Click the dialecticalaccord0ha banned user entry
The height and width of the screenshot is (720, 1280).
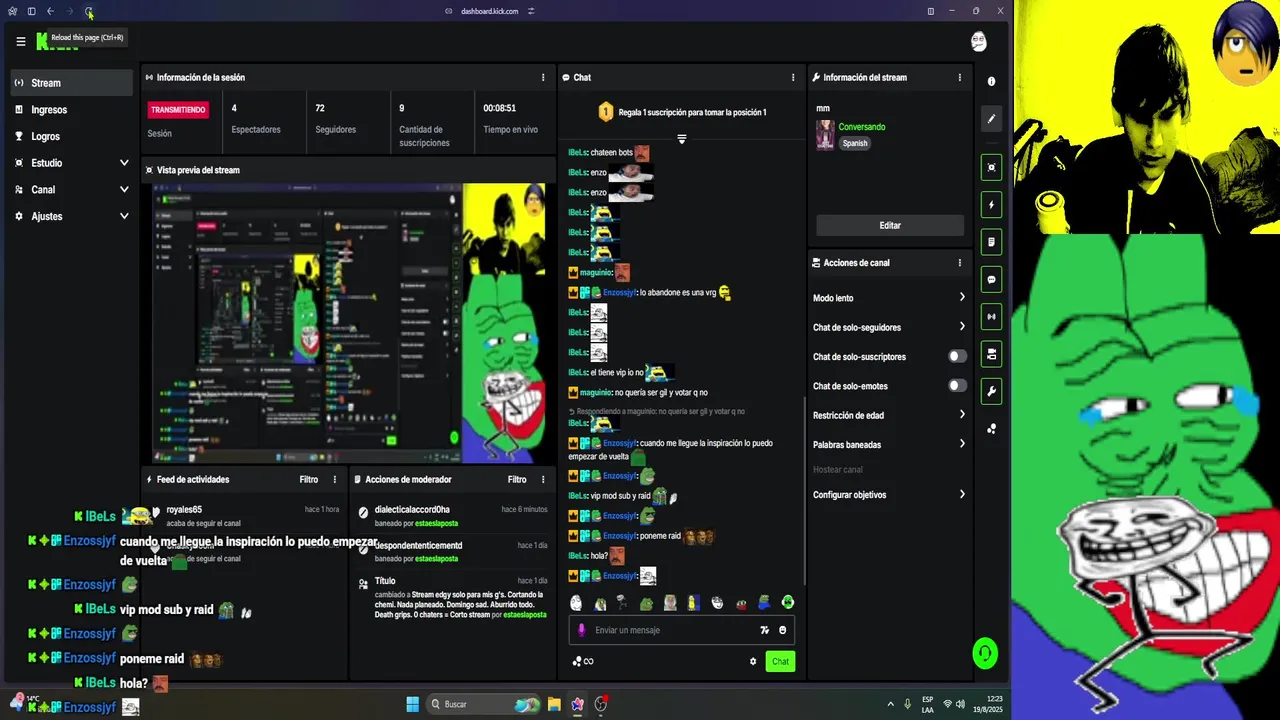tap(451, 515)
